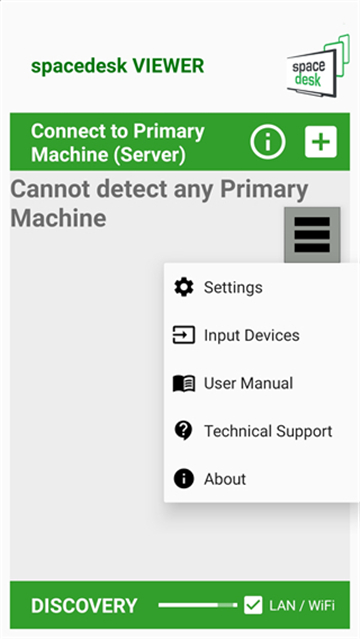
Task: Open the About menu entry
Action: pos(262,479)
